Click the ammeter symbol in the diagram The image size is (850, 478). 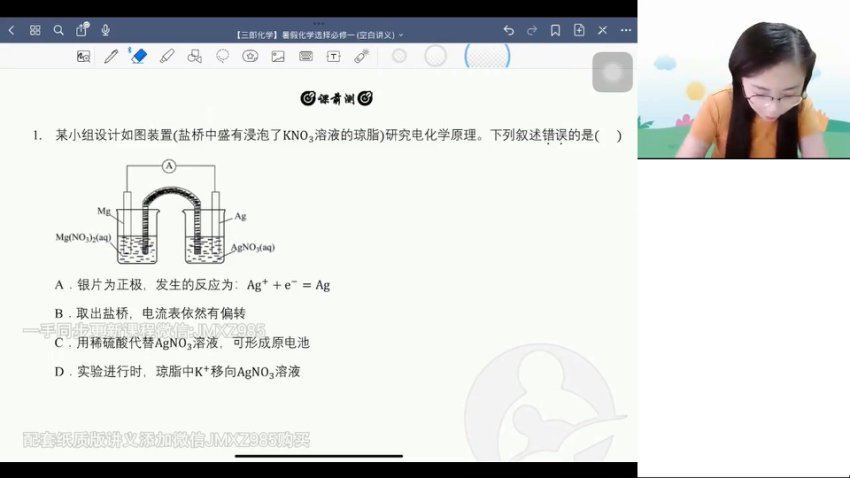[169, 166]
